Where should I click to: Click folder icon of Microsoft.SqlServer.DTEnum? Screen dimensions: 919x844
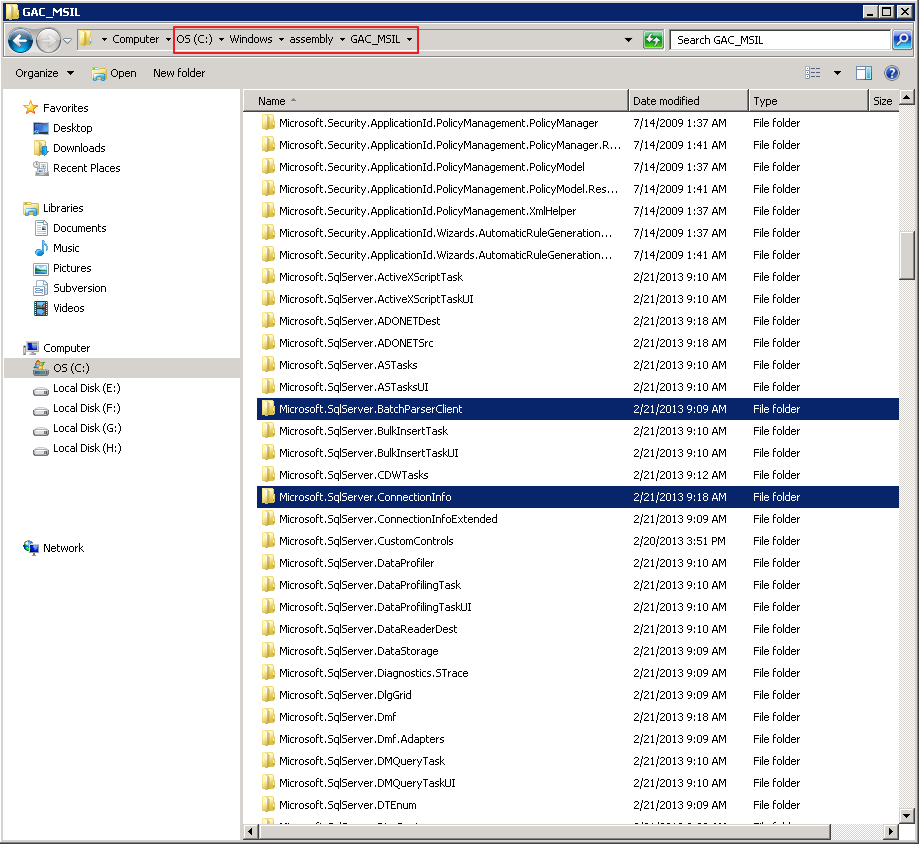pyautogui.click(x=268, y=804)
